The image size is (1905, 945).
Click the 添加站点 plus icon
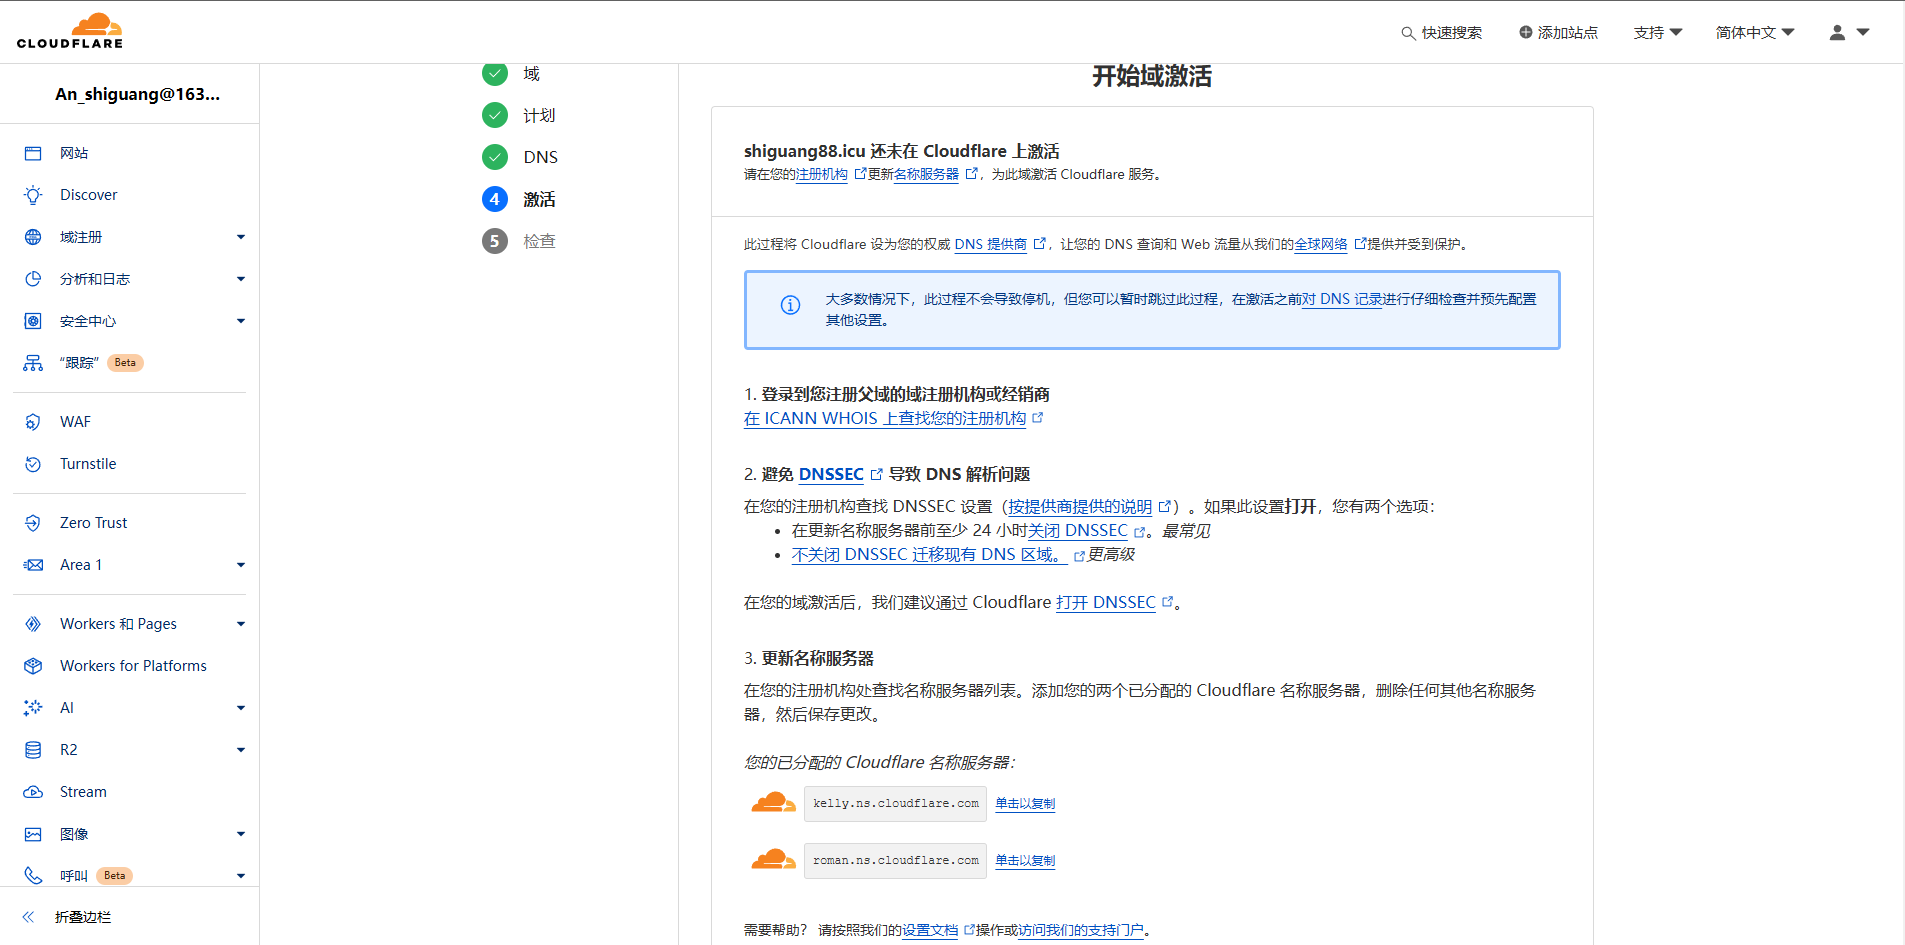click(x=1526, y=32)
